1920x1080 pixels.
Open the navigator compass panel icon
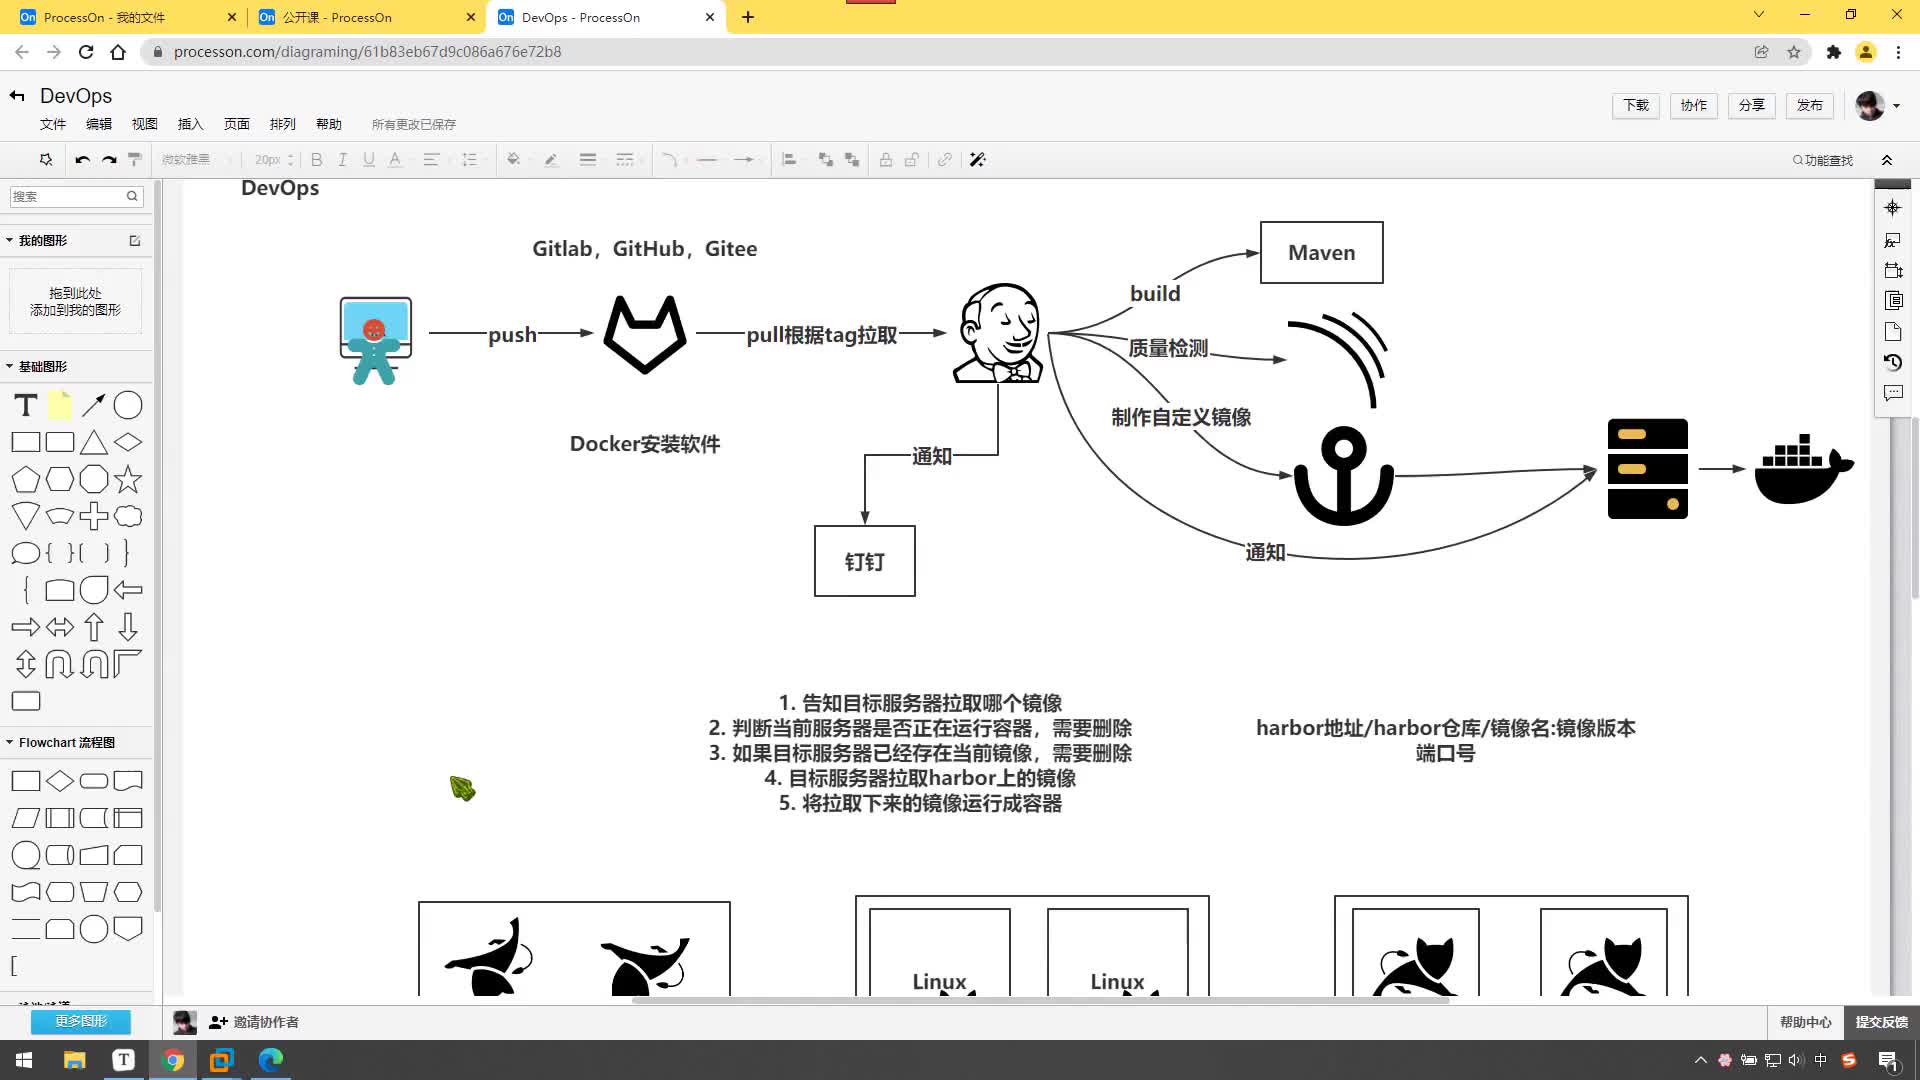pyautogui.click(x=1893, y=208)
